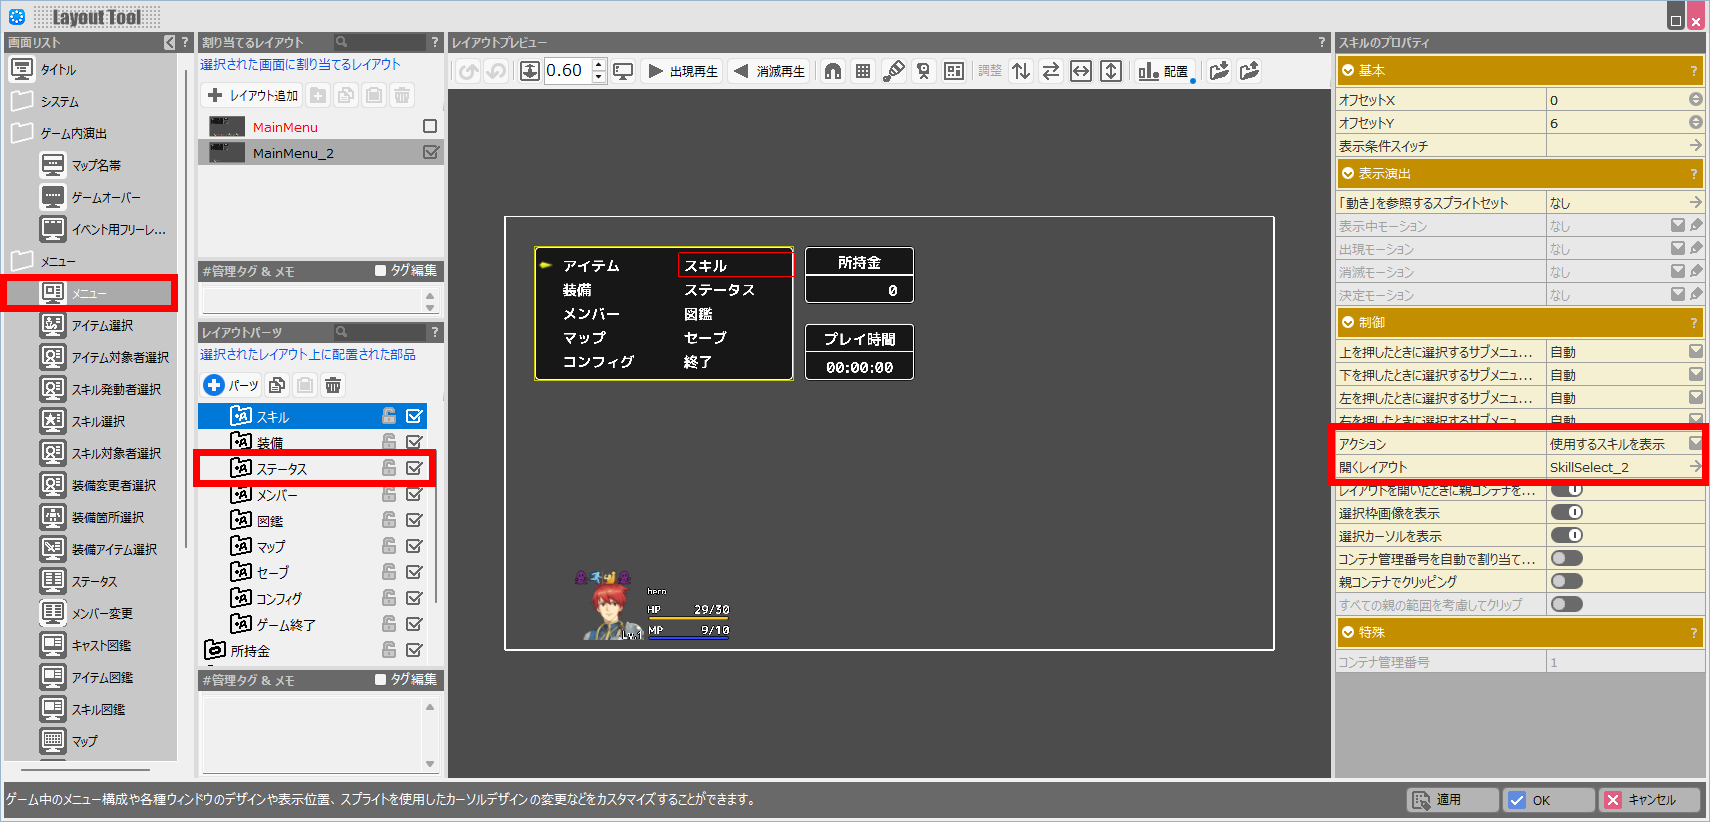The image size is (1710, 822).
Task: Select ステータス in the layout parts list
Action: (282, 469)
